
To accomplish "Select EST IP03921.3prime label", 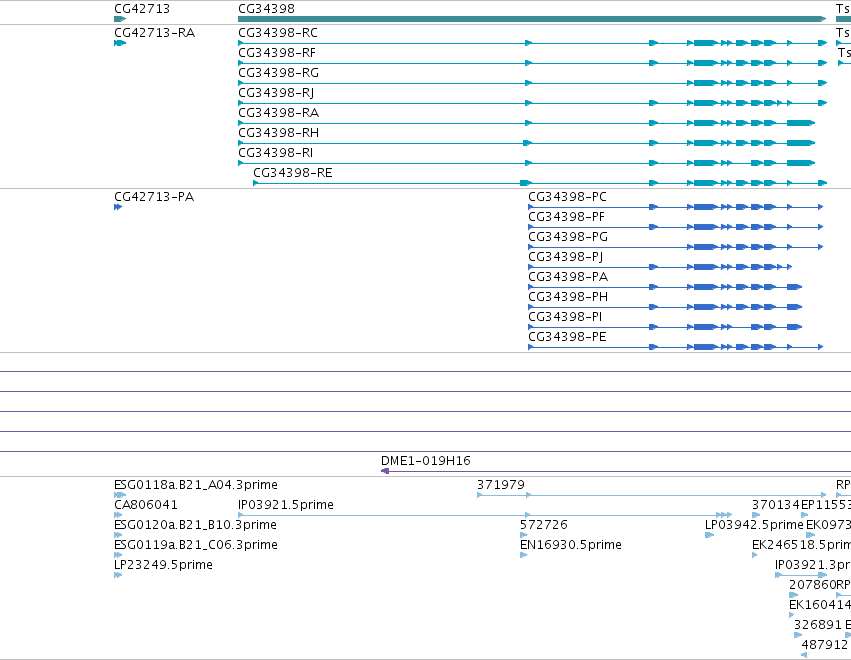I will point(812,565).
